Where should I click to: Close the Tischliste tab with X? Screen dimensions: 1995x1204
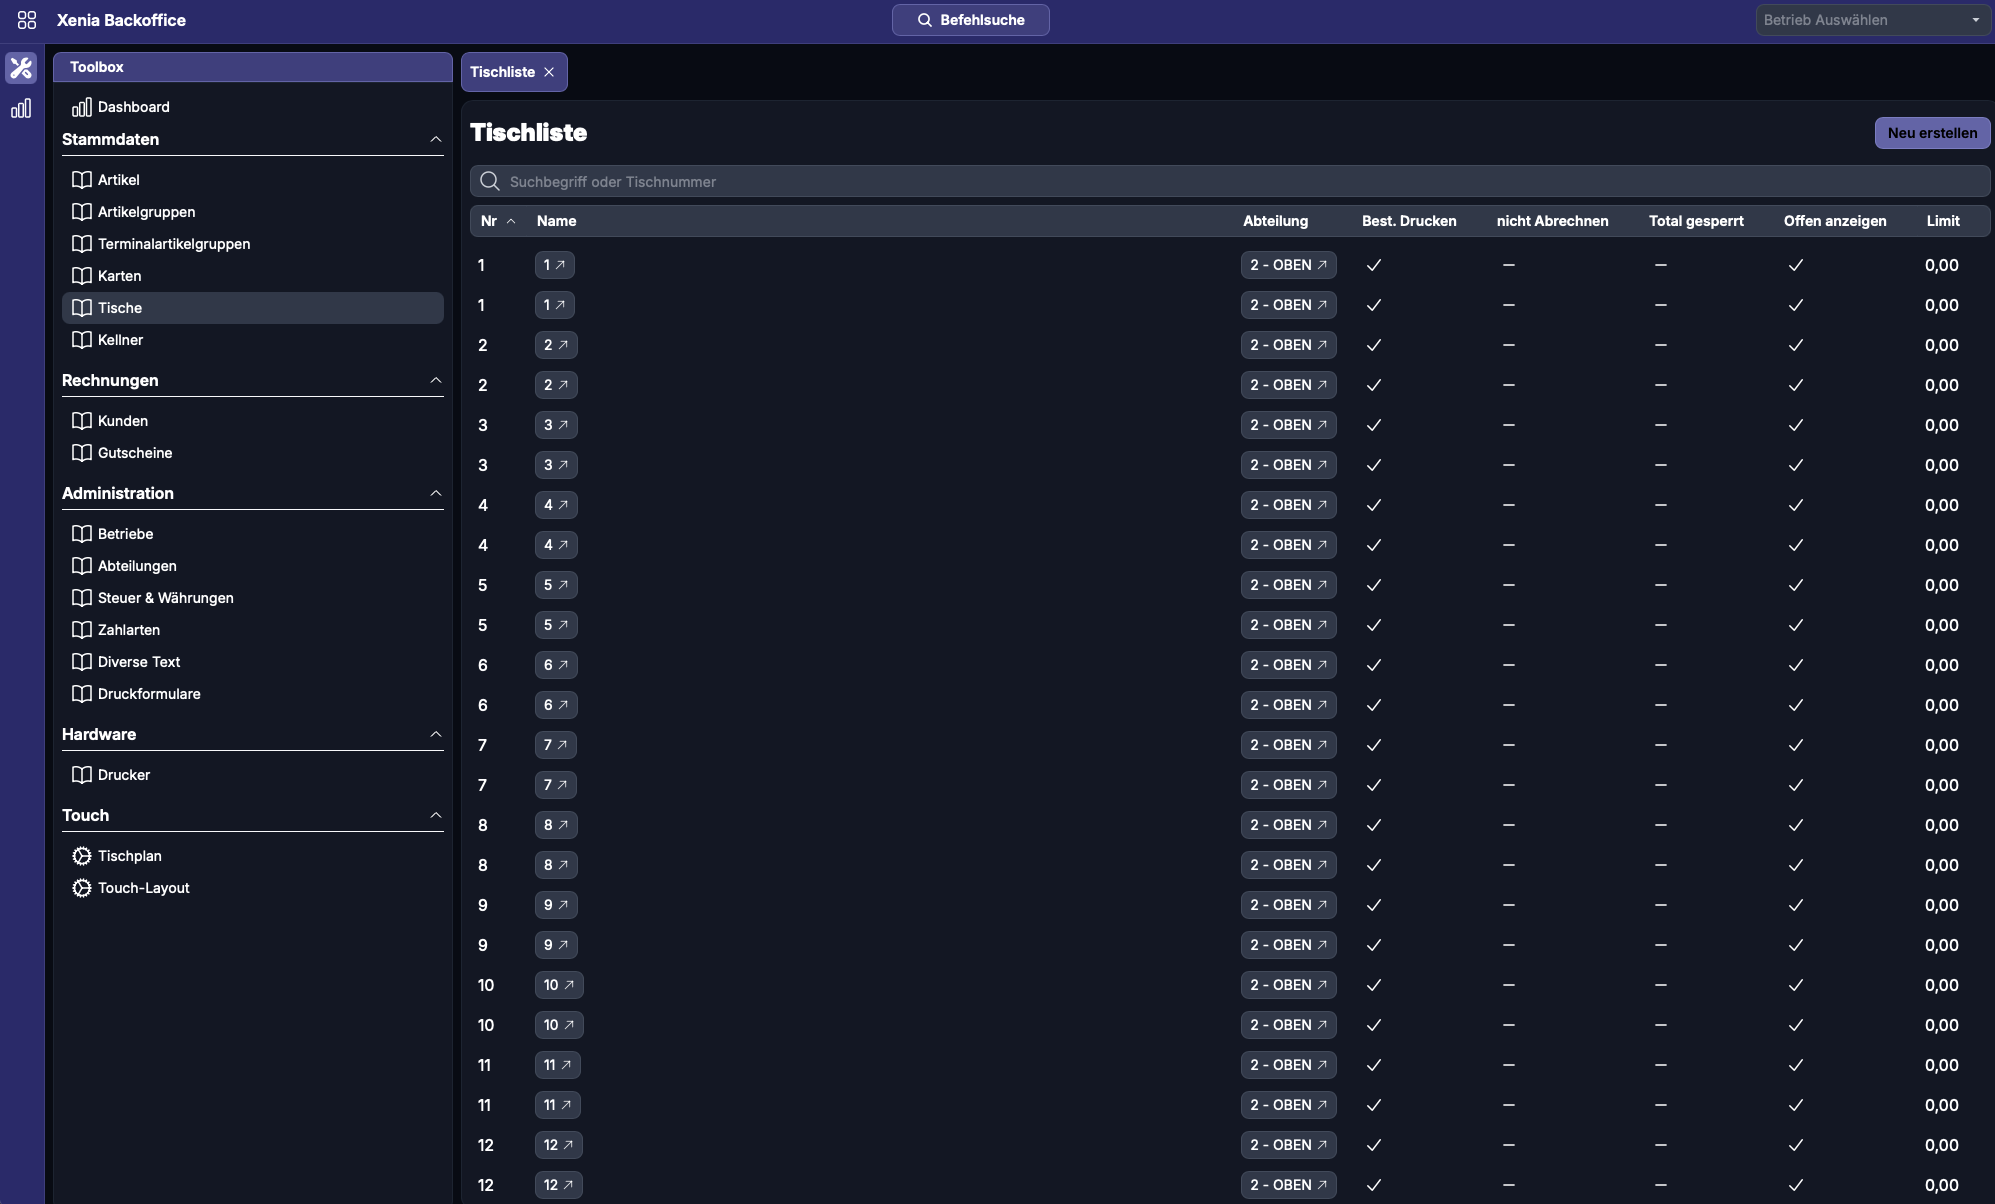(x=549, y=72)
